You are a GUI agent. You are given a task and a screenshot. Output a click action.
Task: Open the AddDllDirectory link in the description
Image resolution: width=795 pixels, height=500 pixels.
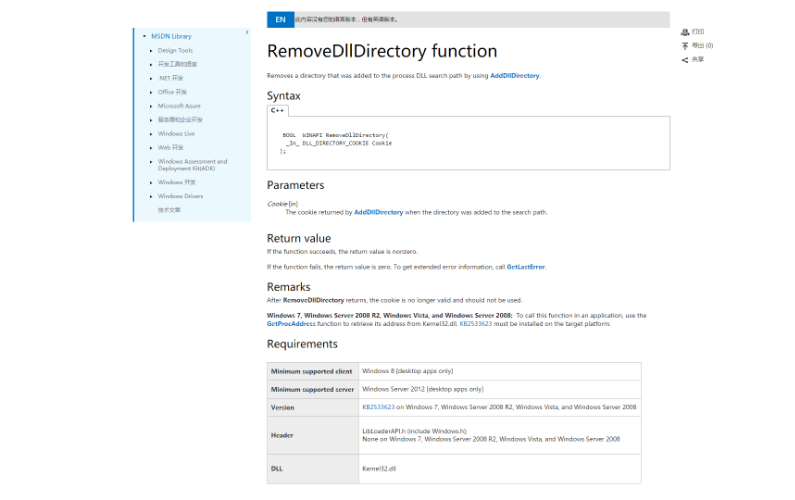click(515, 75)
